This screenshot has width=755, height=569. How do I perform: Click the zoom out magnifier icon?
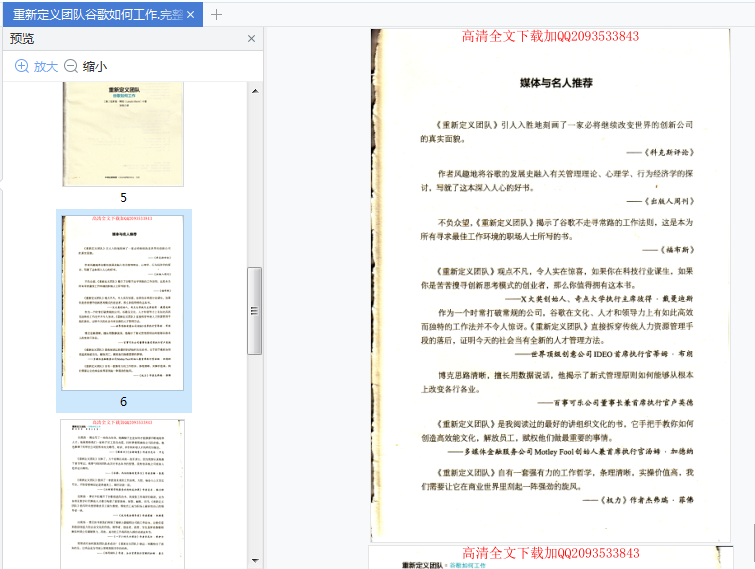coord(71,66)
